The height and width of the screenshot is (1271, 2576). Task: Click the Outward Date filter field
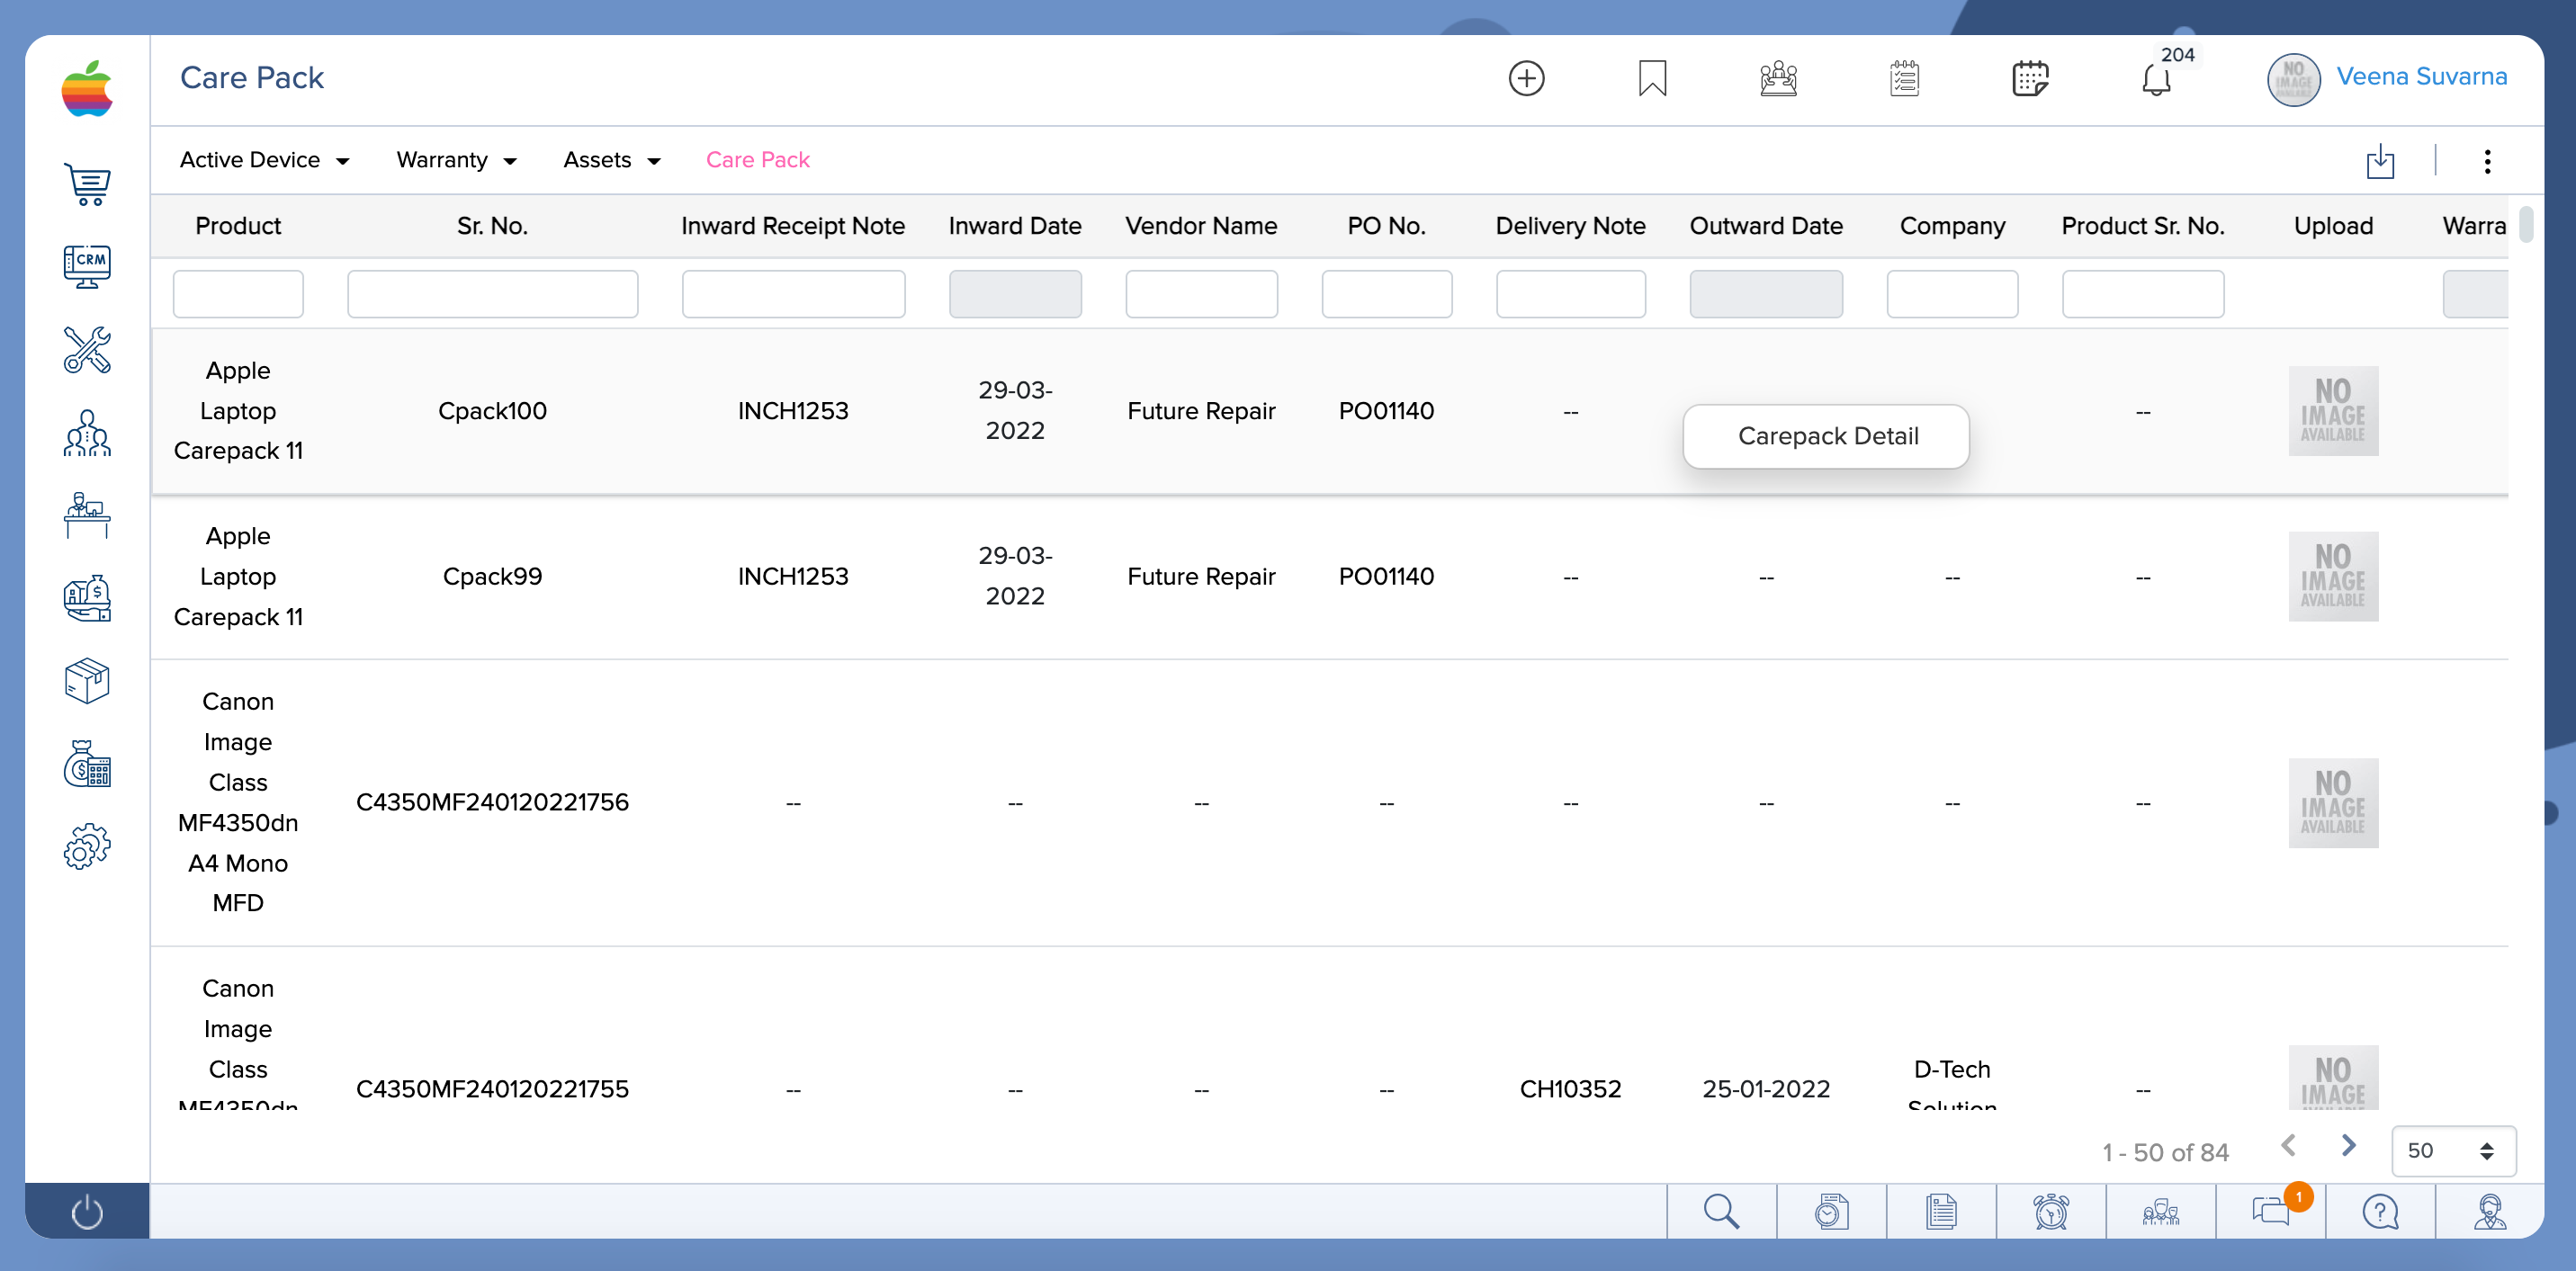pyautogui.click(x=1766, y=294)
